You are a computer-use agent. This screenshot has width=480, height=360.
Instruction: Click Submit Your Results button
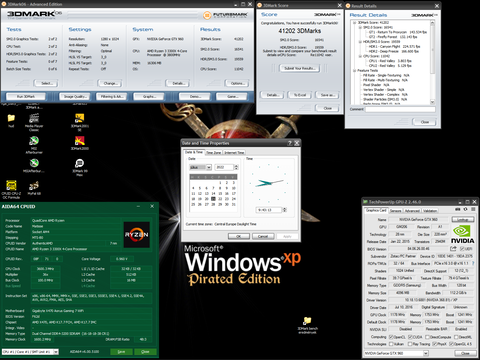click(x=299, y=68)
